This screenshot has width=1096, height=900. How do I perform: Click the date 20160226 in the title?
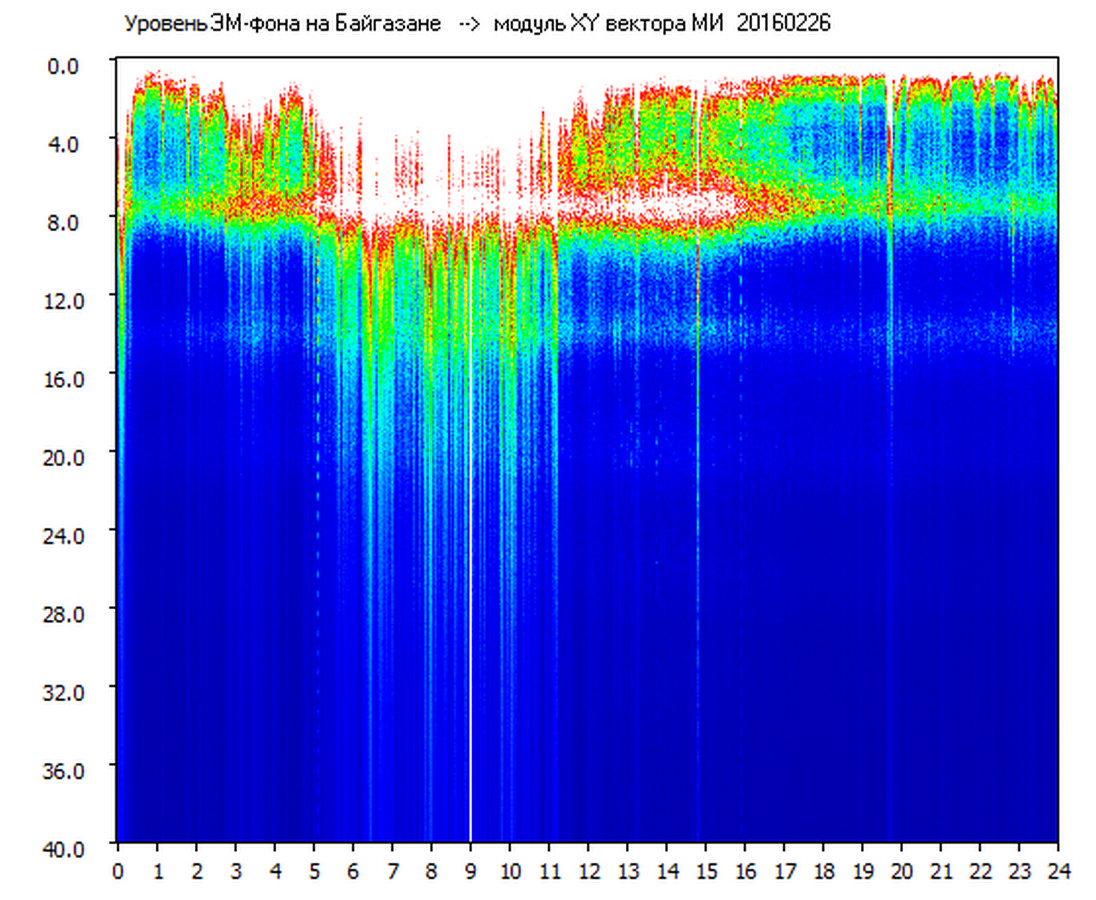pos(783,24)
